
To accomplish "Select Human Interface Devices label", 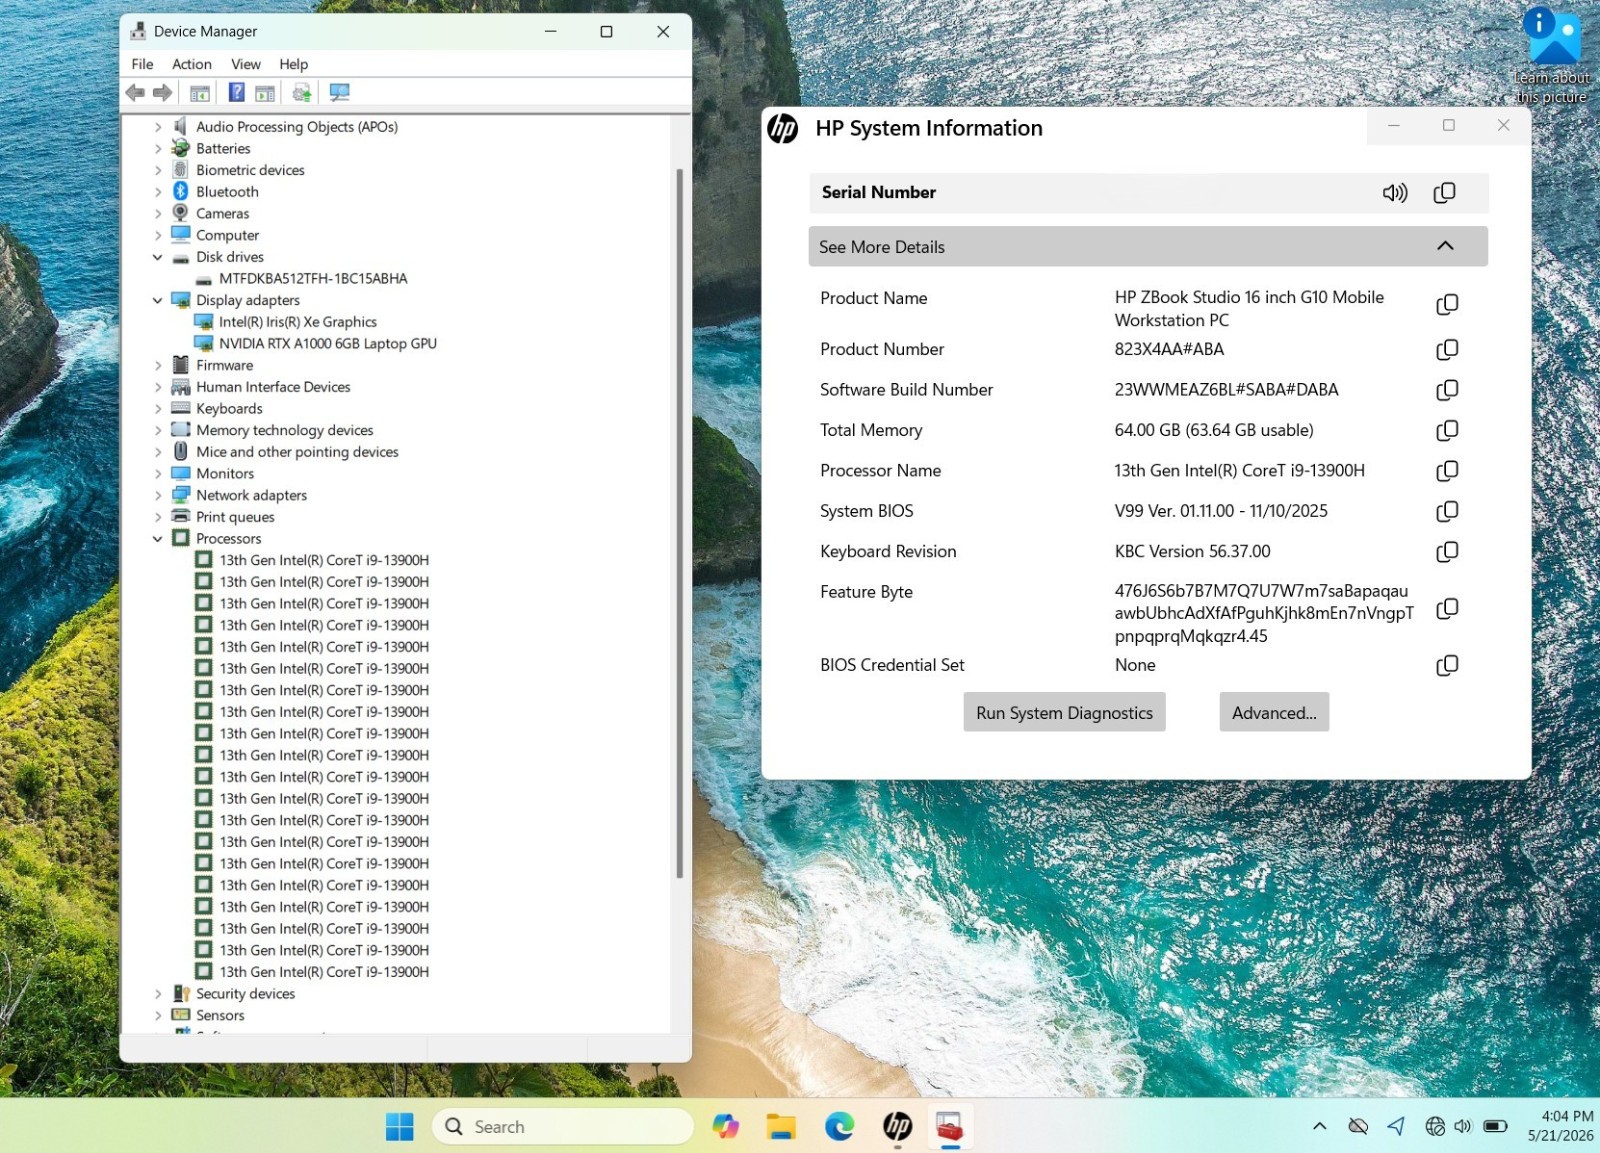I will point(273,388).
